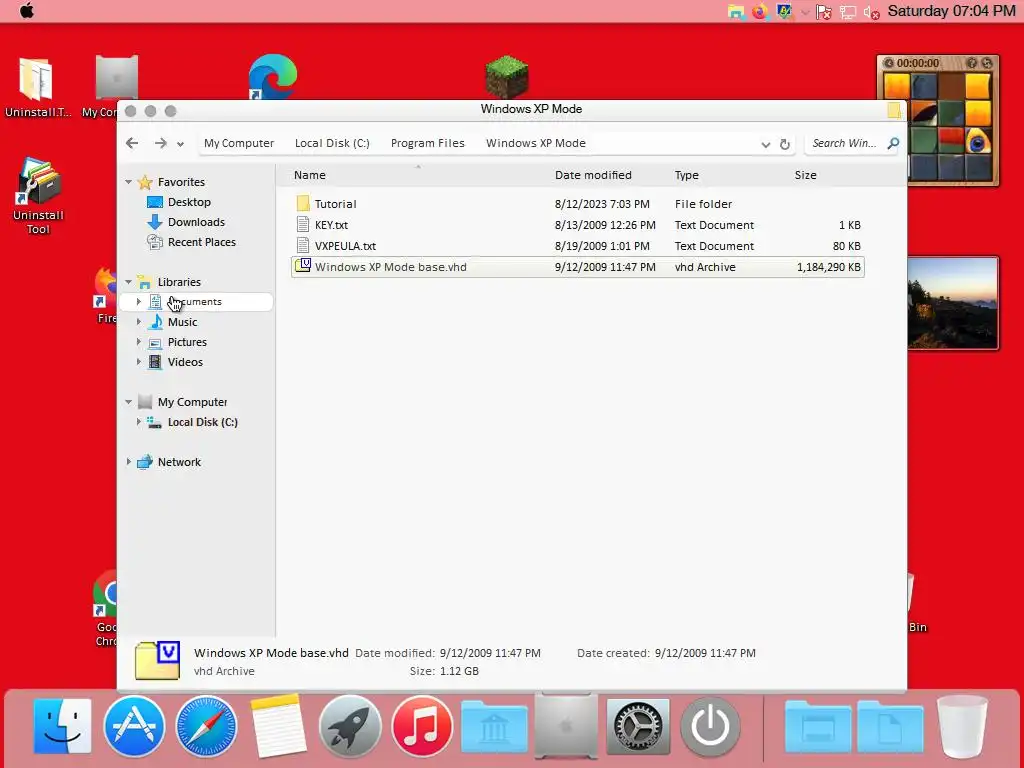Open the Trash can in dock
1024x768 pixels.
[x=962, y=726]
